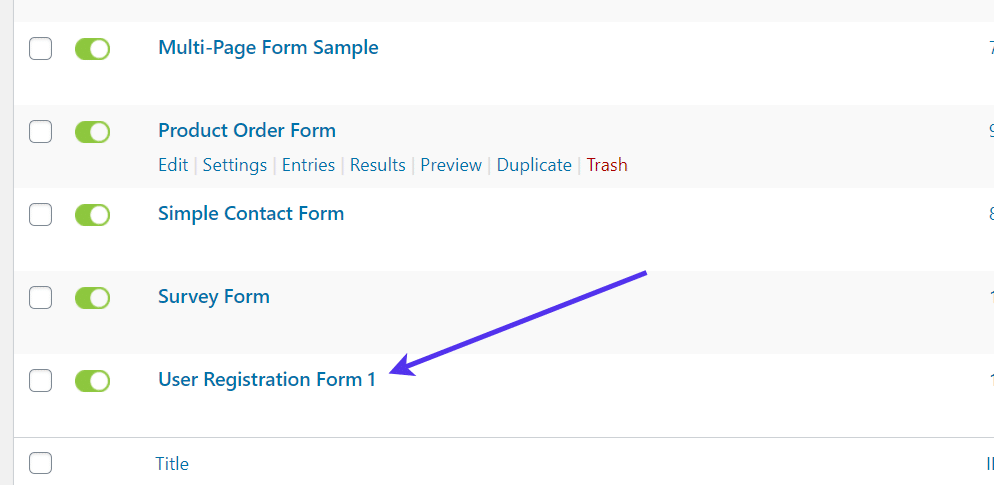Open the Multi-Page Form Sample form
Viewport: 994px width, 485px height.
(268, 47)
